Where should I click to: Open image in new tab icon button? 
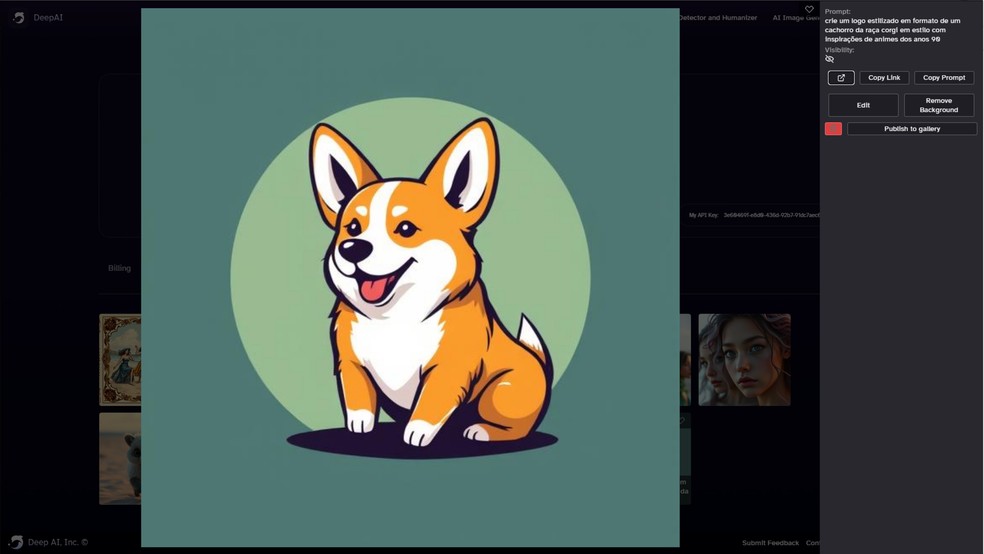841,78
